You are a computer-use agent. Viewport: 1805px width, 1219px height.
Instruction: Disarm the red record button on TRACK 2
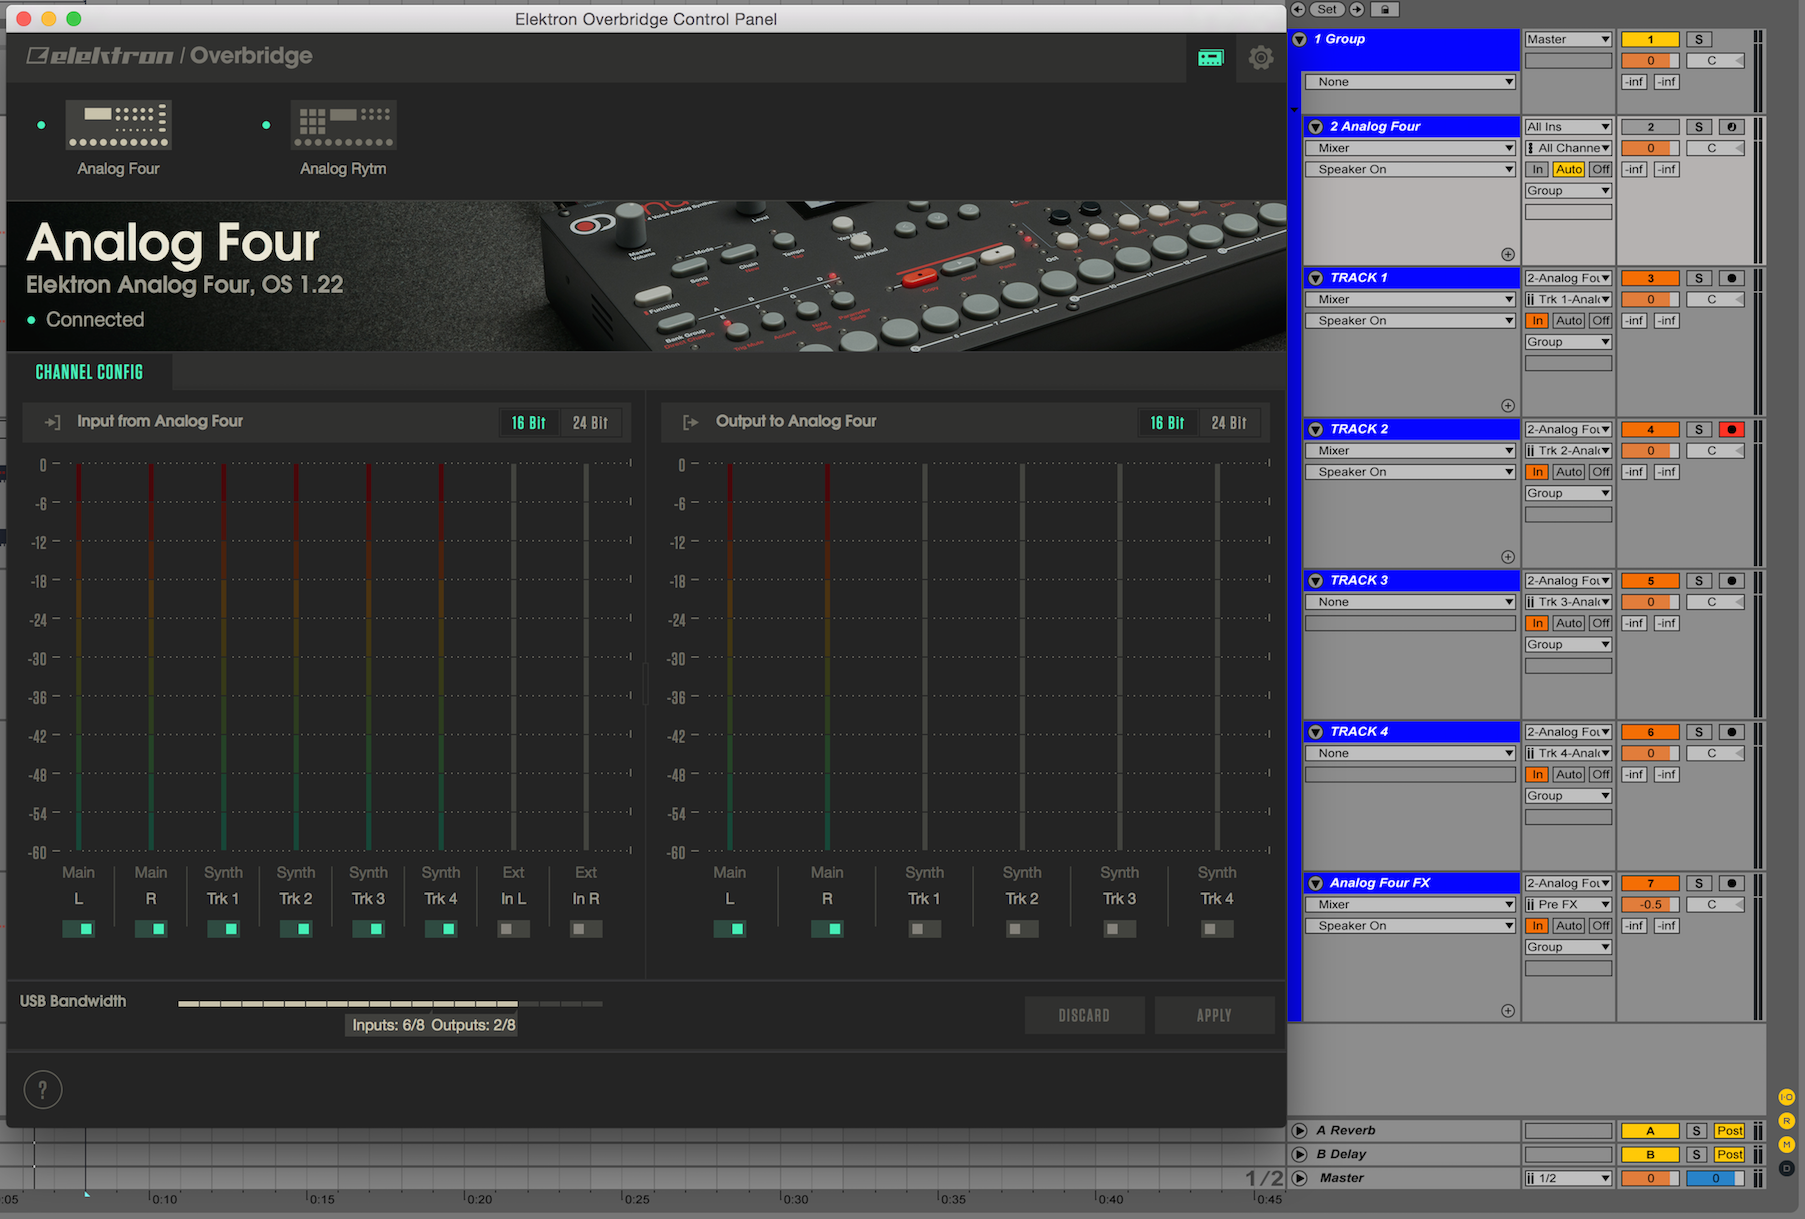click(1732, 430)
